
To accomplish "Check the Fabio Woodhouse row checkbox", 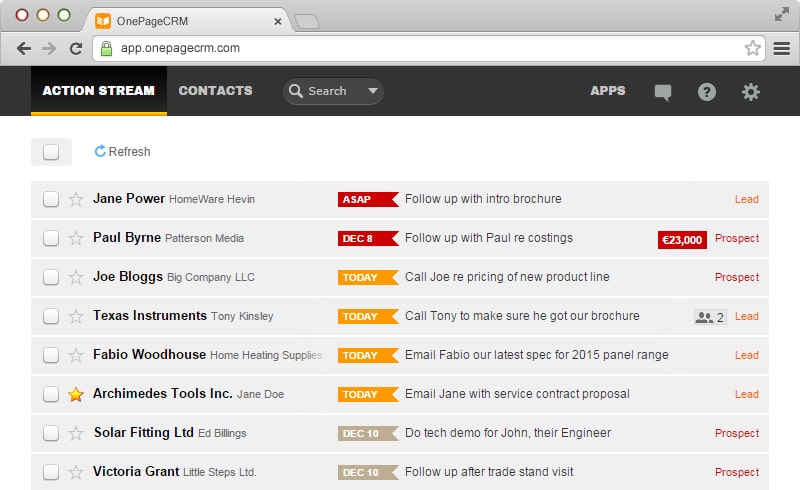I will pos(51,355).
